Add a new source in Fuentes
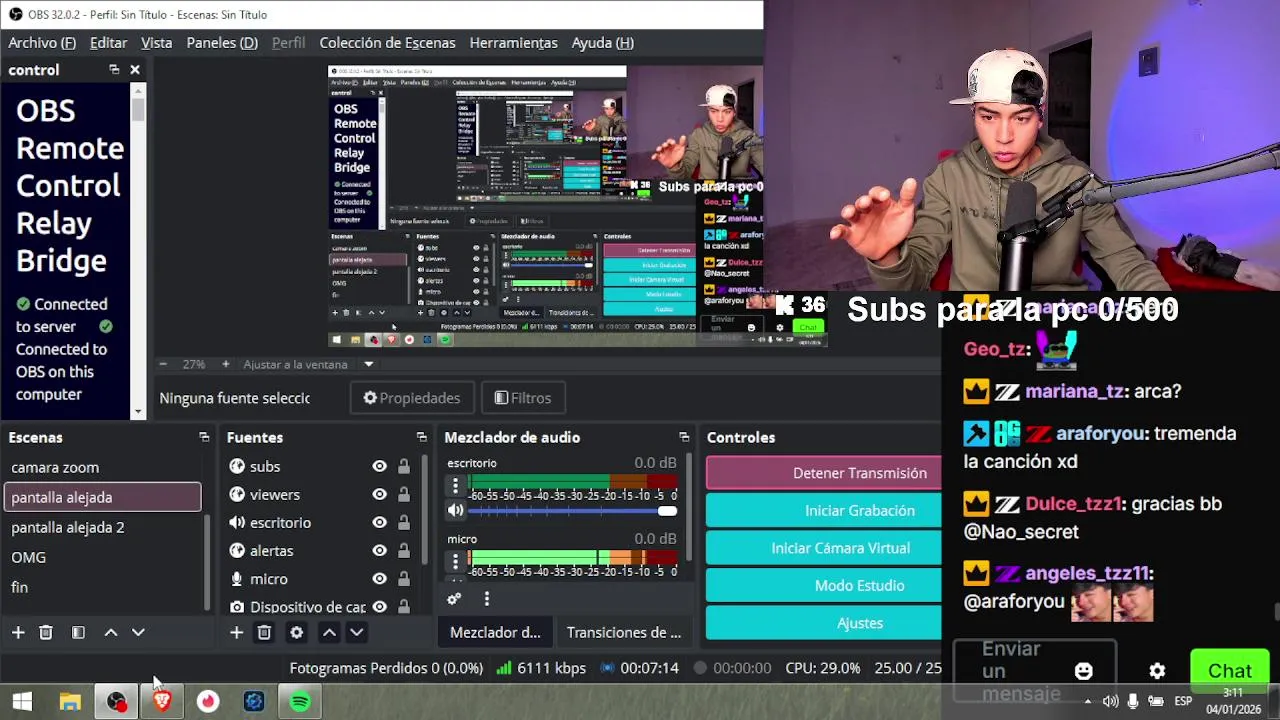1280x720 pixels. click(x=236, y=632)
